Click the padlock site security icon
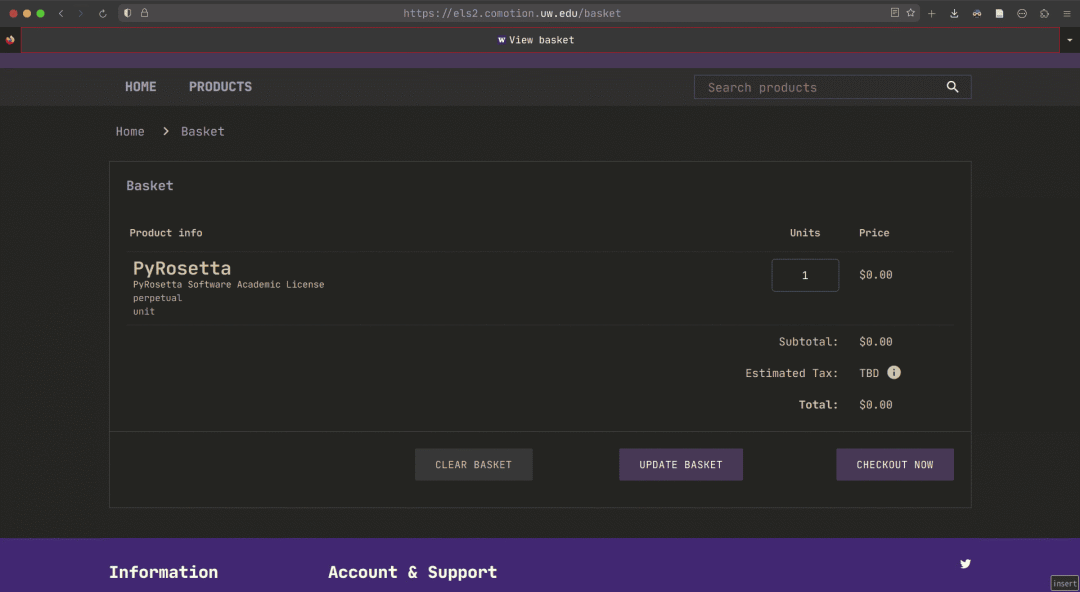Screen dimensions: 1080x592 tap(145, 12)
